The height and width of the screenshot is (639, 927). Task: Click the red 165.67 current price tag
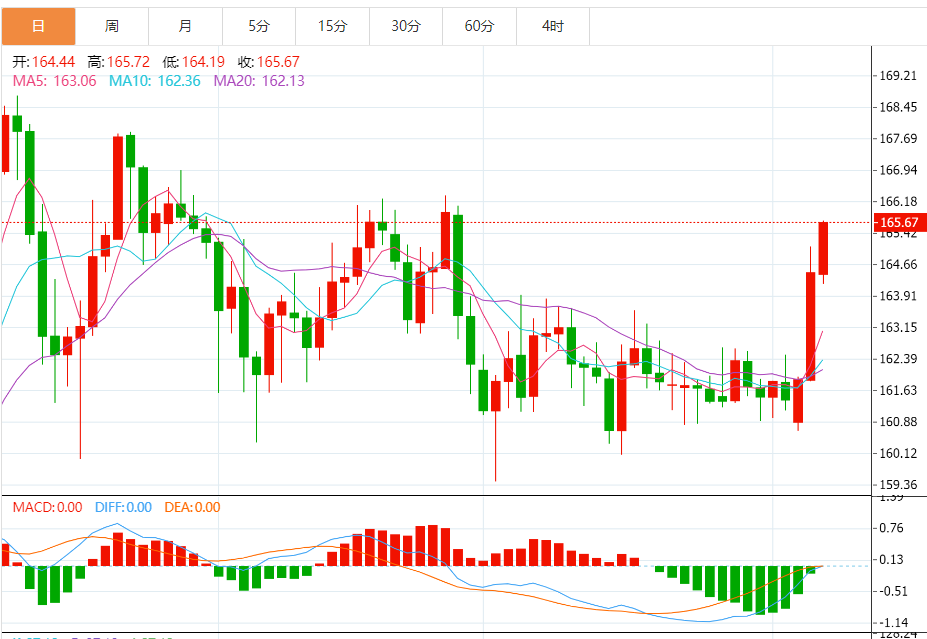coord(899,222)
